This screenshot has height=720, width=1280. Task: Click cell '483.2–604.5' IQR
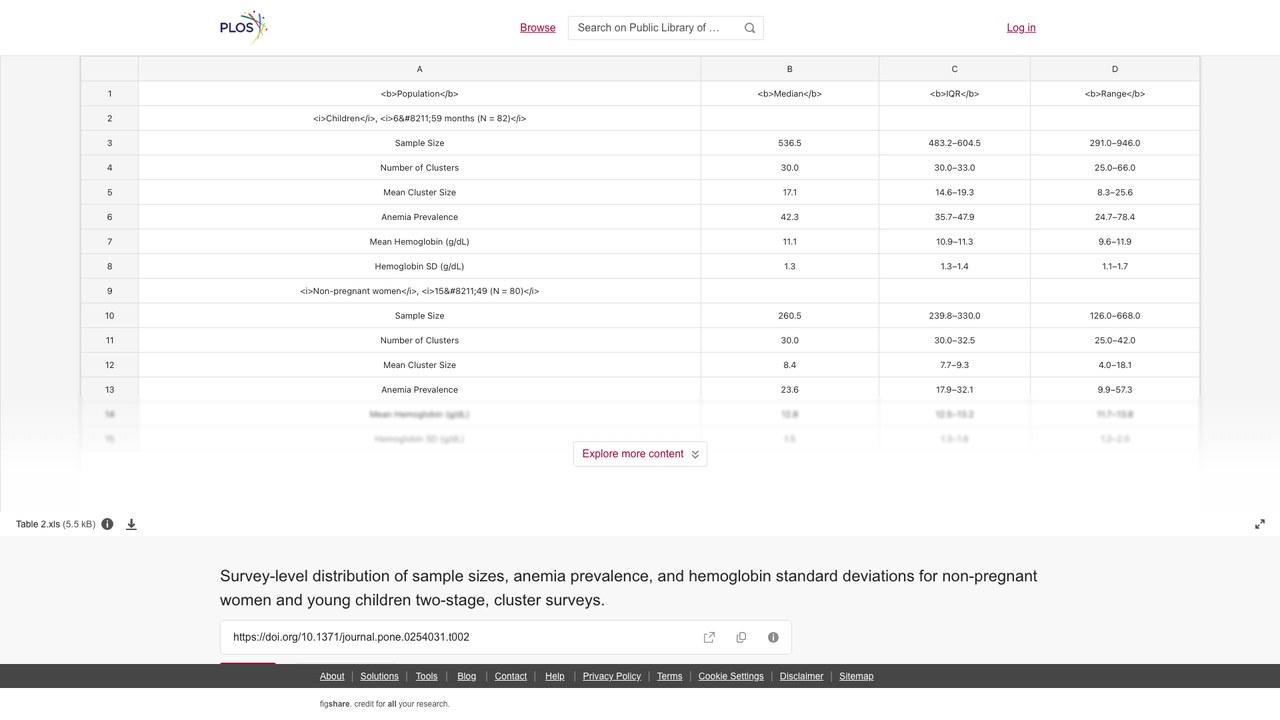pyautogui.click(x=954, y=143)
